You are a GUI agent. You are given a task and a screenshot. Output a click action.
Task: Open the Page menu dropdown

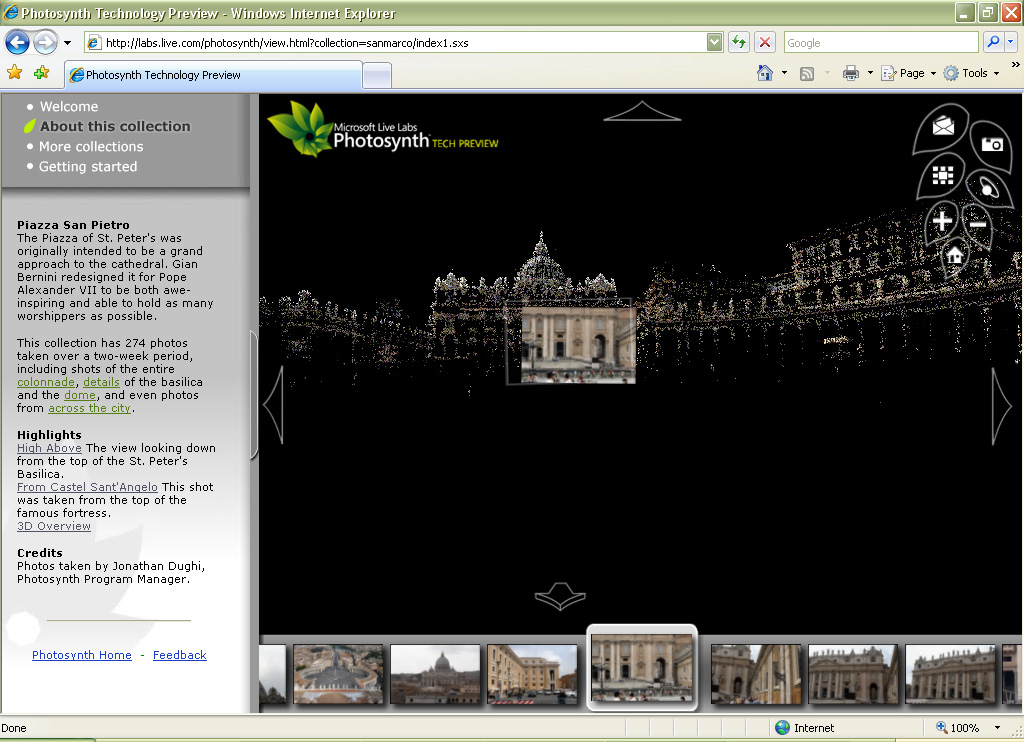[x=909, y=73]
